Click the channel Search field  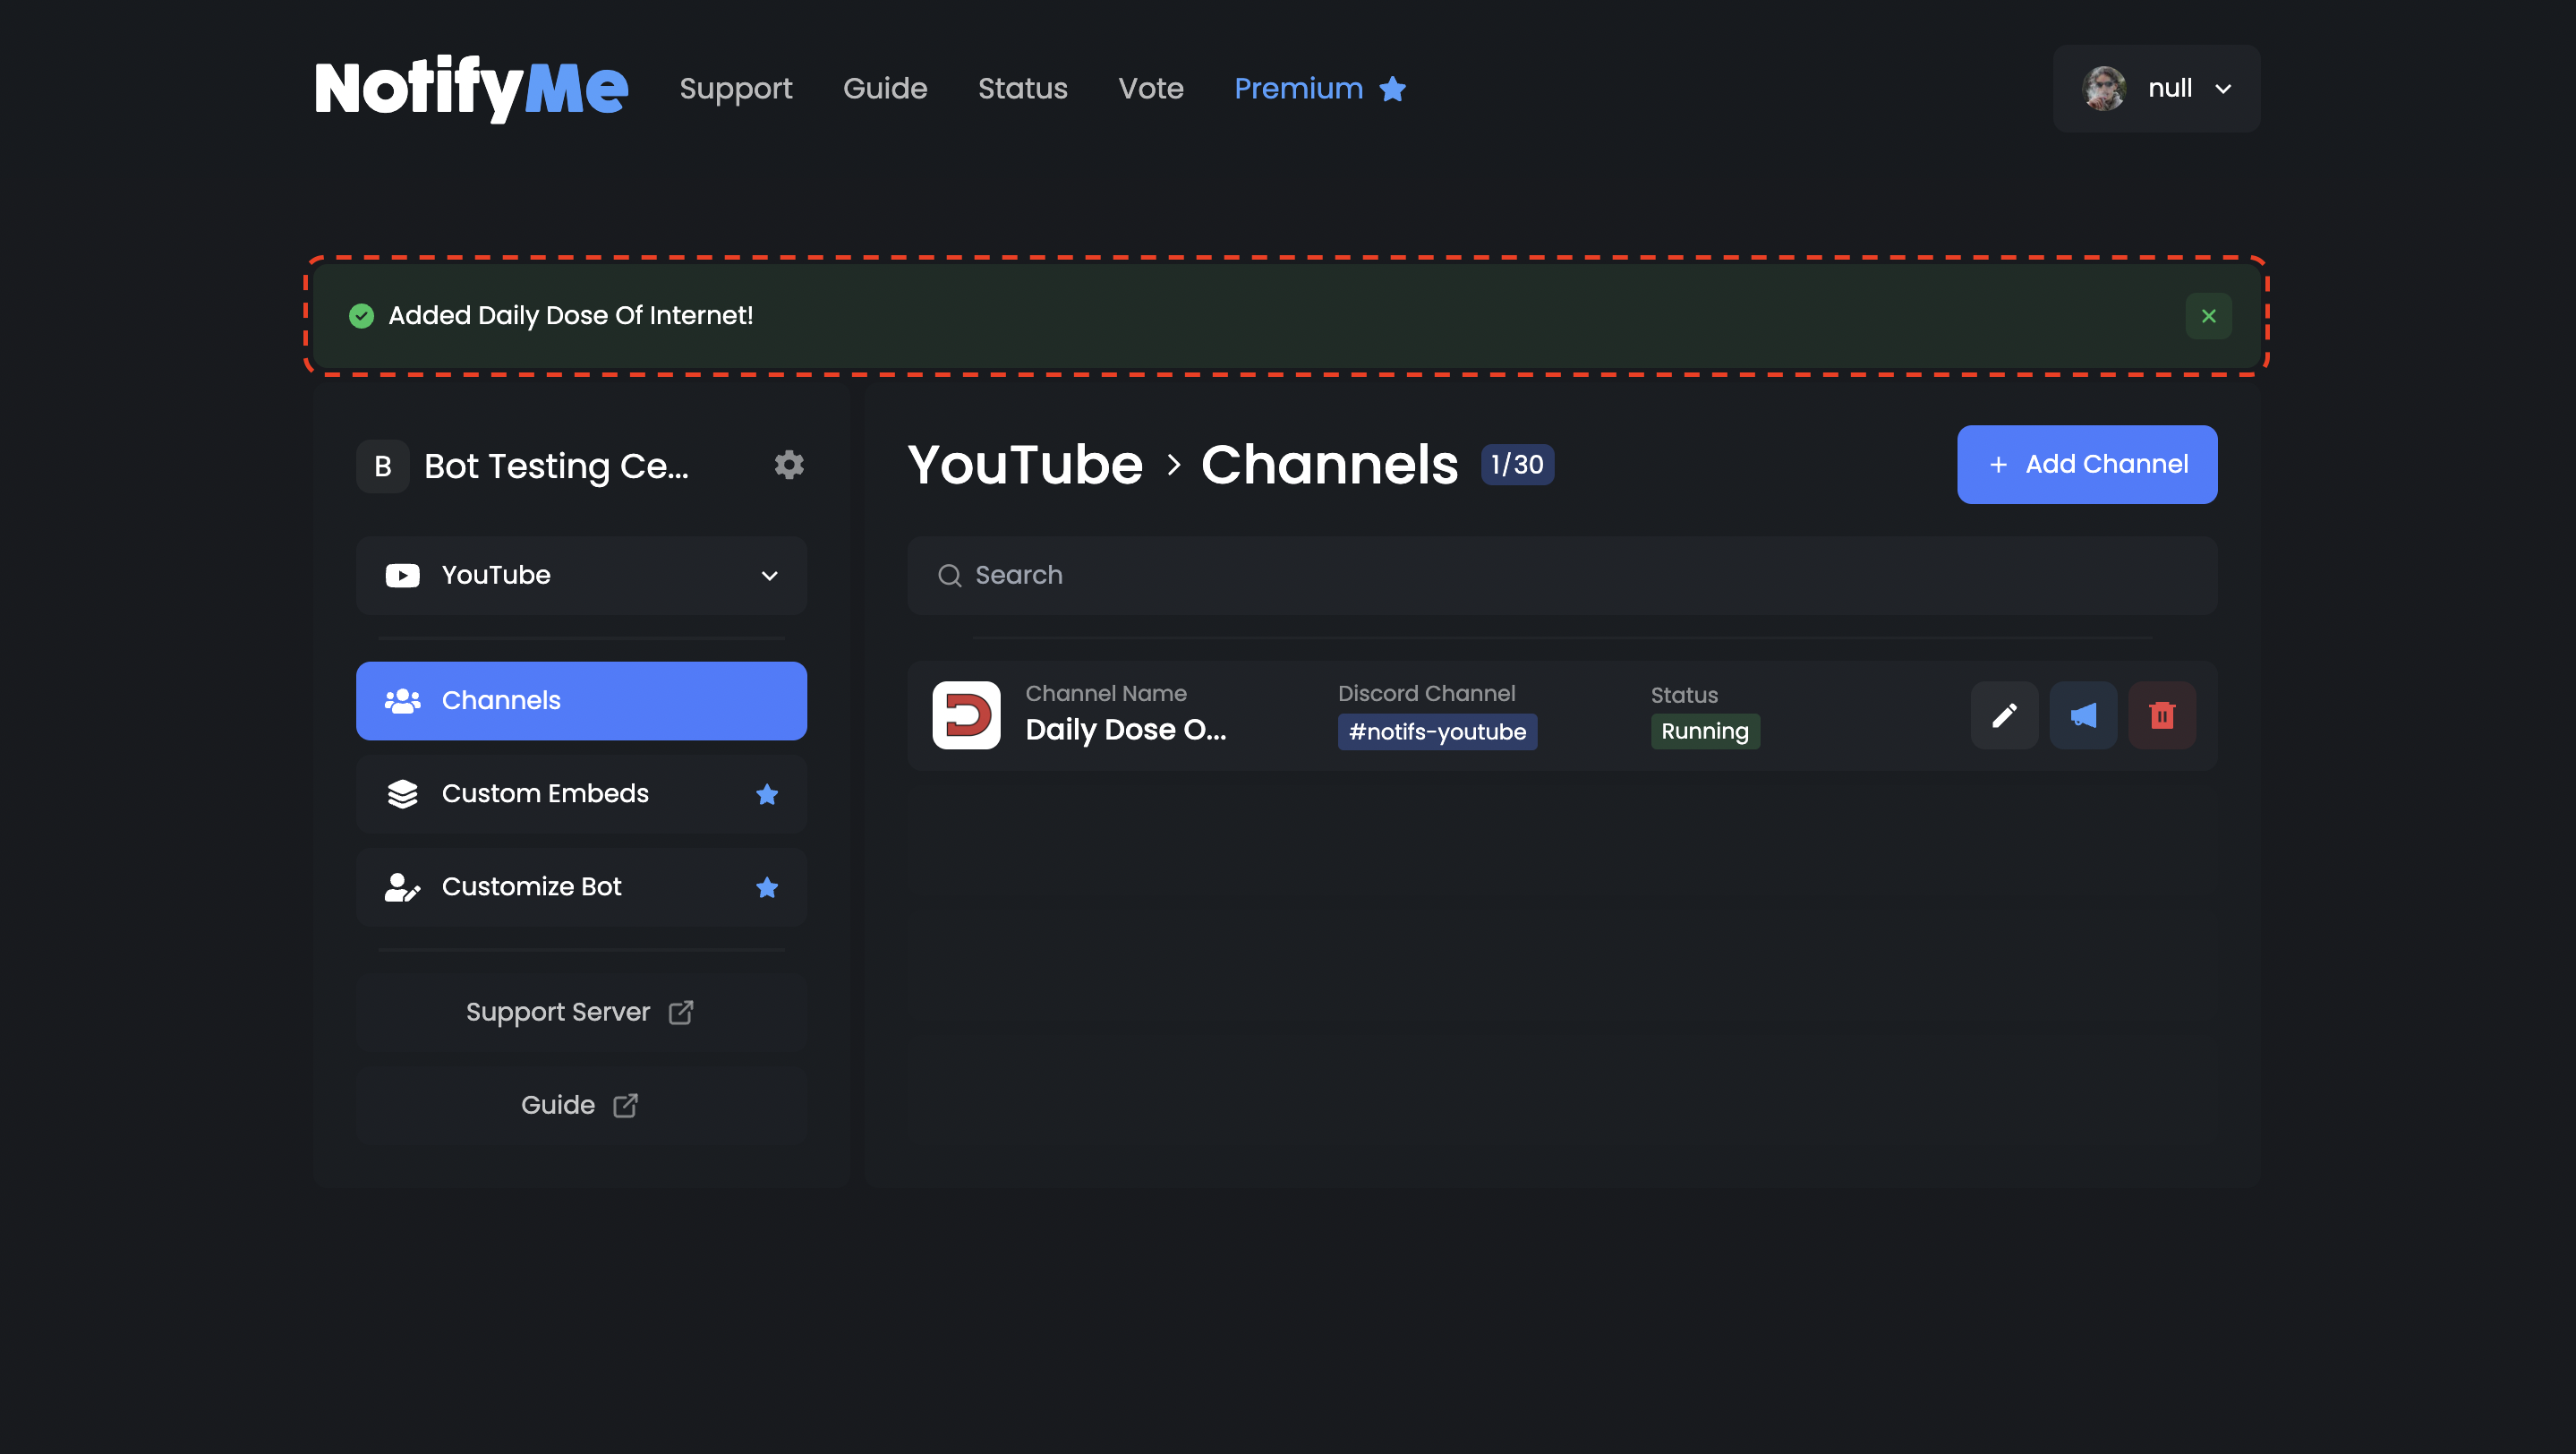[1560, 575]
